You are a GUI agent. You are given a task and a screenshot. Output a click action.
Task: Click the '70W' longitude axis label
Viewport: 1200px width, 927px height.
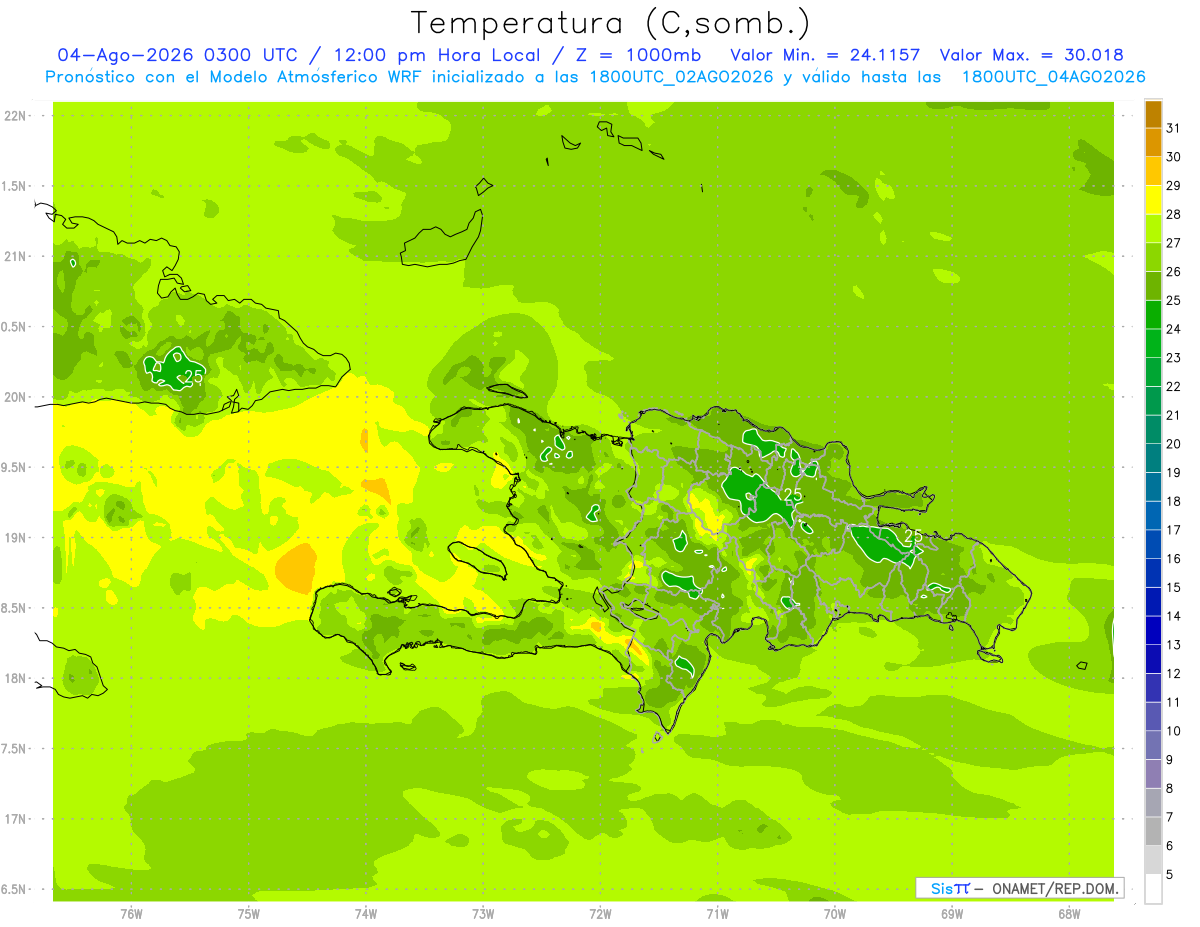(835, 913)
